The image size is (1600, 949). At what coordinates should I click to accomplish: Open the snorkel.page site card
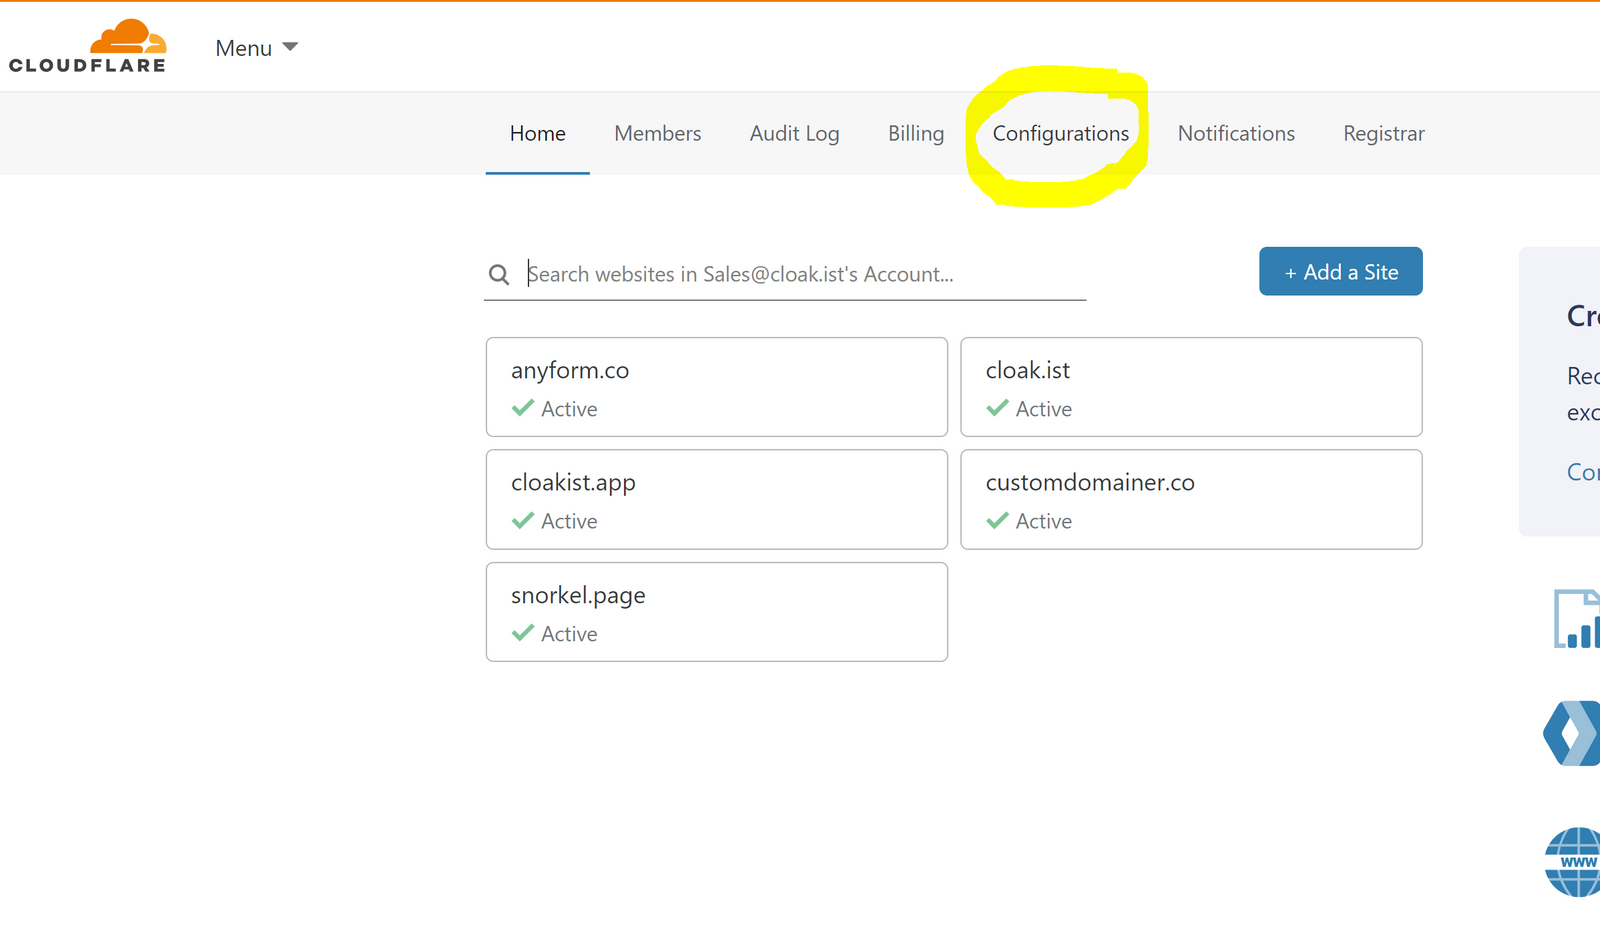[x=716, y=612]
